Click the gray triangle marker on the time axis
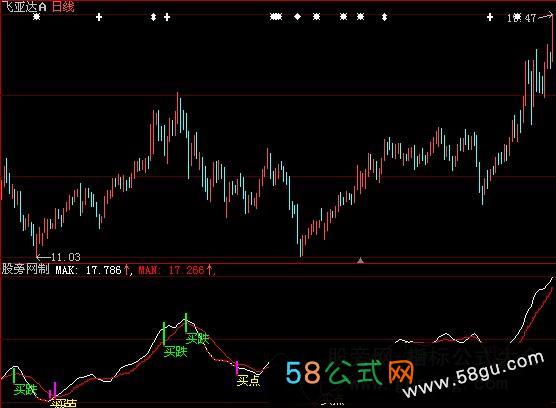556x408 pixels. coord(360,261)
